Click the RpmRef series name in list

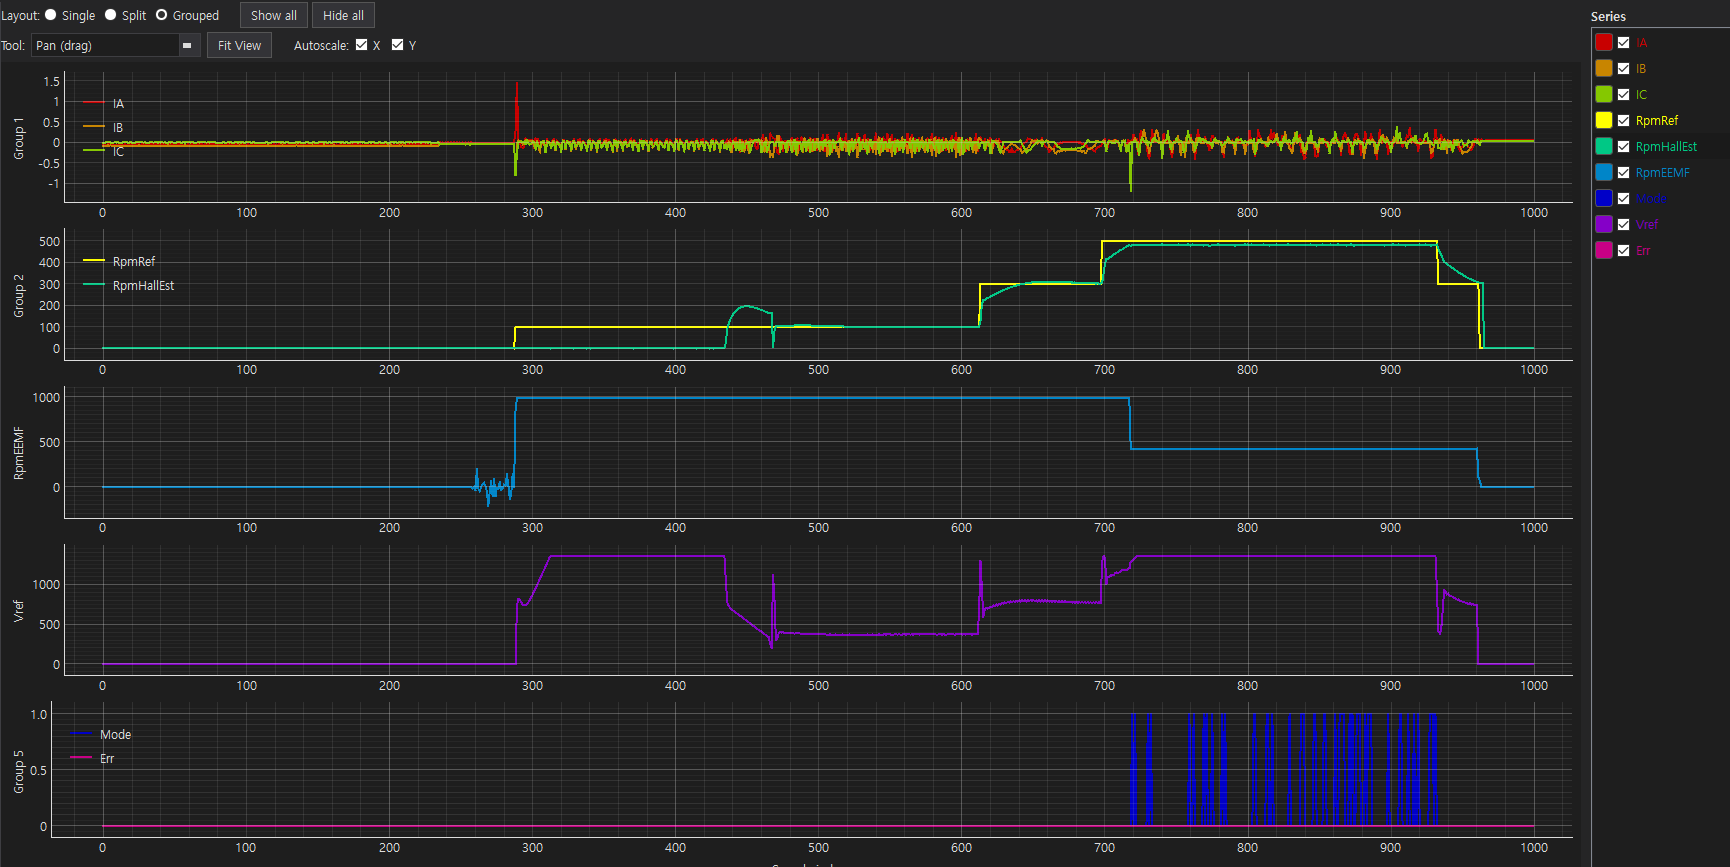(1657, 121)
